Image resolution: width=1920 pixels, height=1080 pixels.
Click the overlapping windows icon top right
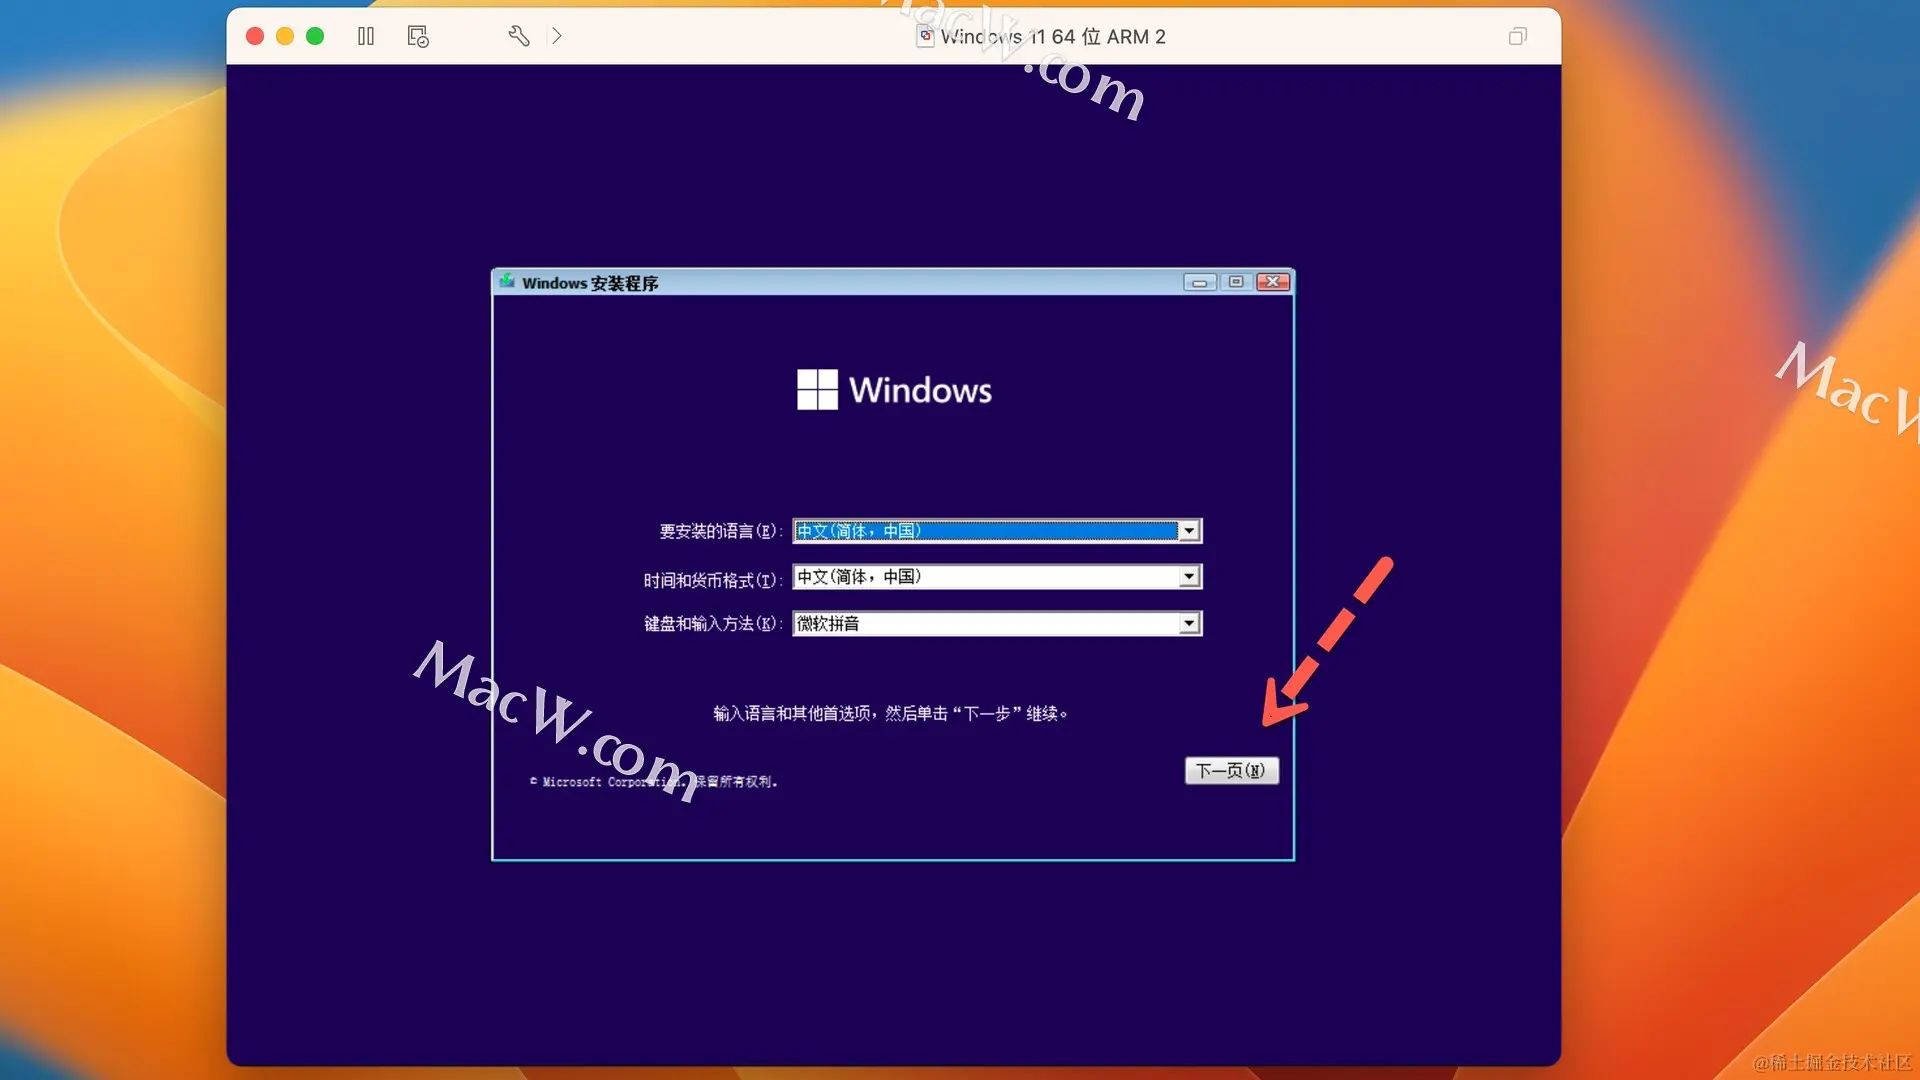pos(1517,36)
